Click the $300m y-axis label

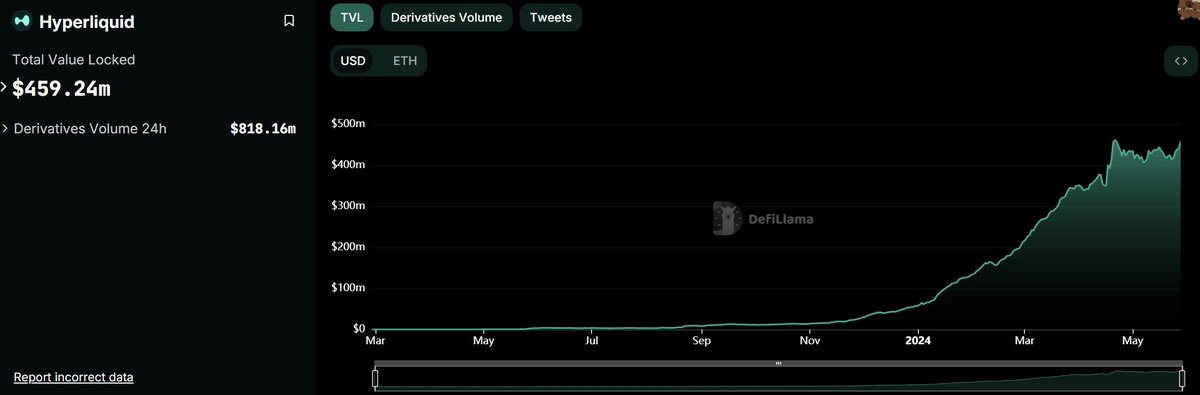click(347, 206)
